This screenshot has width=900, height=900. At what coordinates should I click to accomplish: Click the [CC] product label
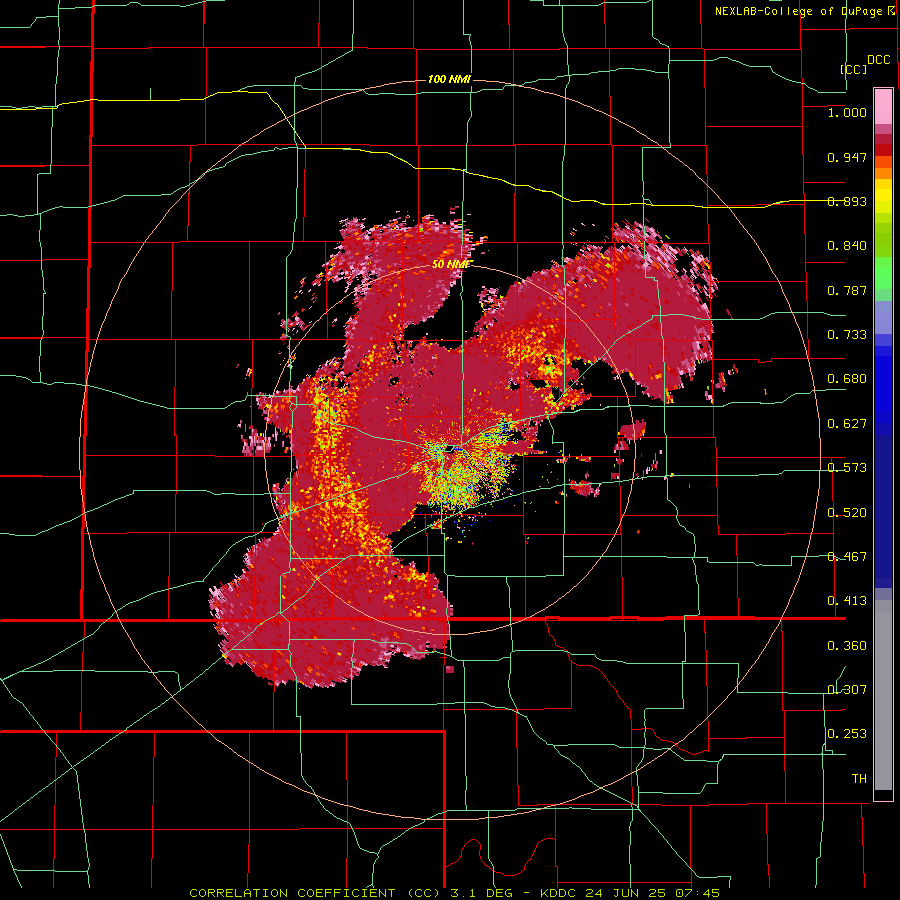854,69
